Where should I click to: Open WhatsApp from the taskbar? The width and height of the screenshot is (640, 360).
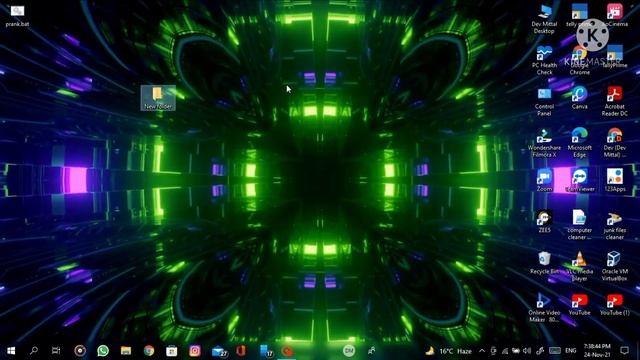click(x=103, y=351)
